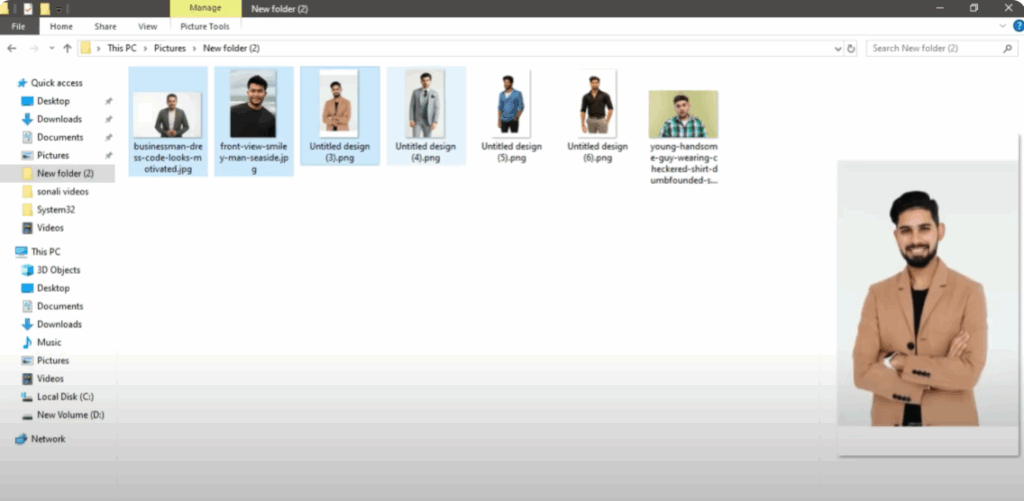
Task: Expand the ribbon with the chevron
Action: tap(1003, 26)
